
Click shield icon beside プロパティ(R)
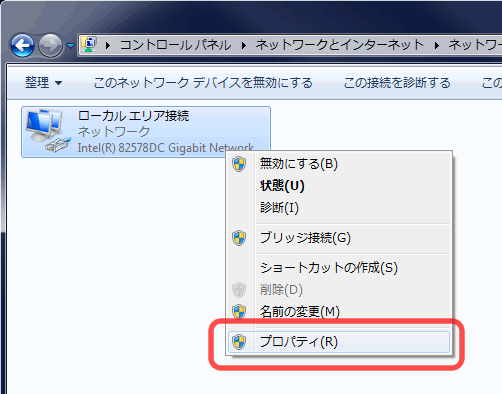coord(239,342)
